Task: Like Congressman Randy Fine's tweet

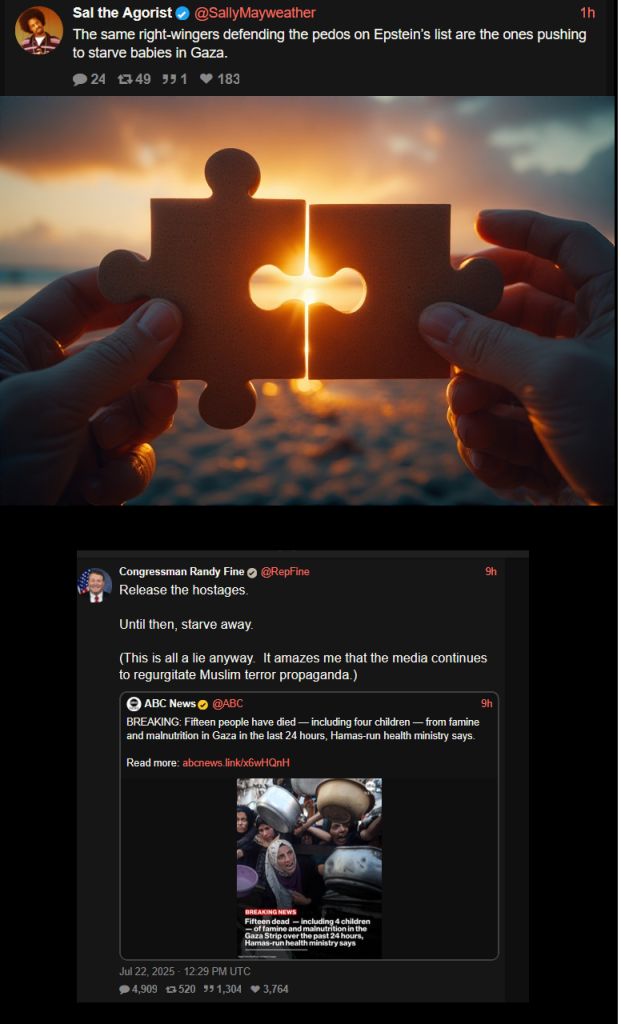Action: (255, 989)
